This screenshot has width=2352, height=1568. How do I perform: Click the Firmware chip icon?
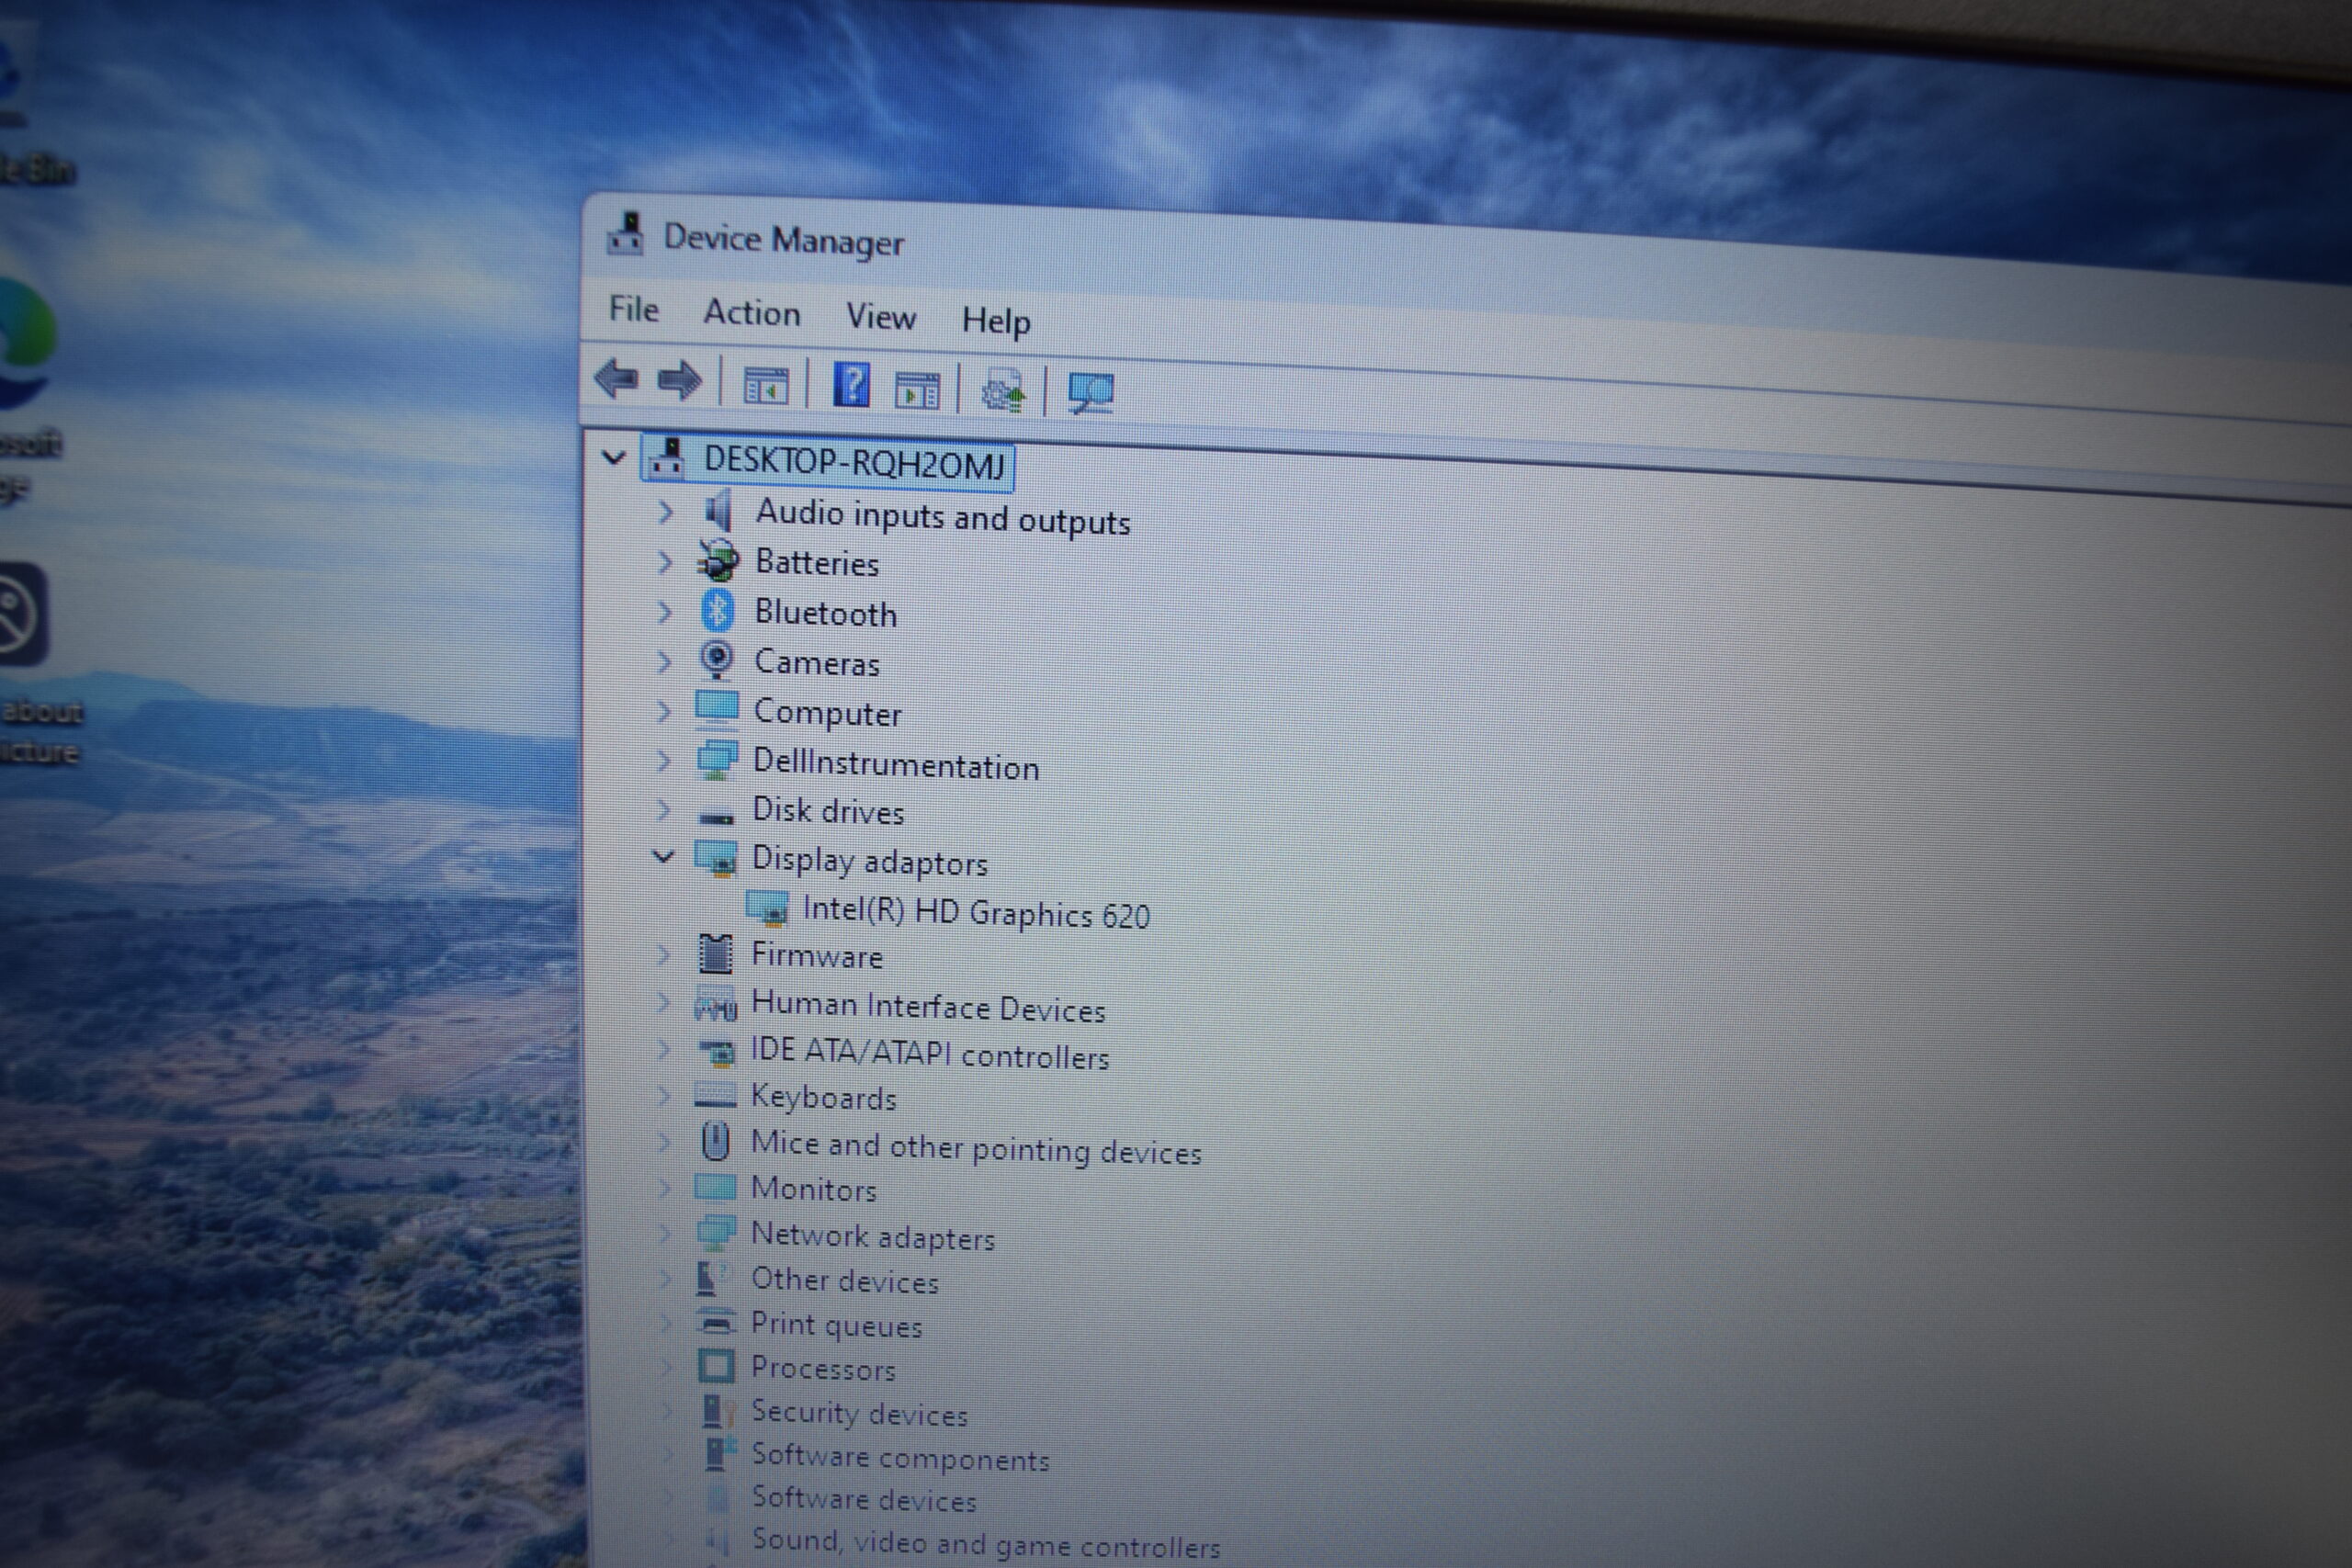pyautogui.click(x=715, y=954)
